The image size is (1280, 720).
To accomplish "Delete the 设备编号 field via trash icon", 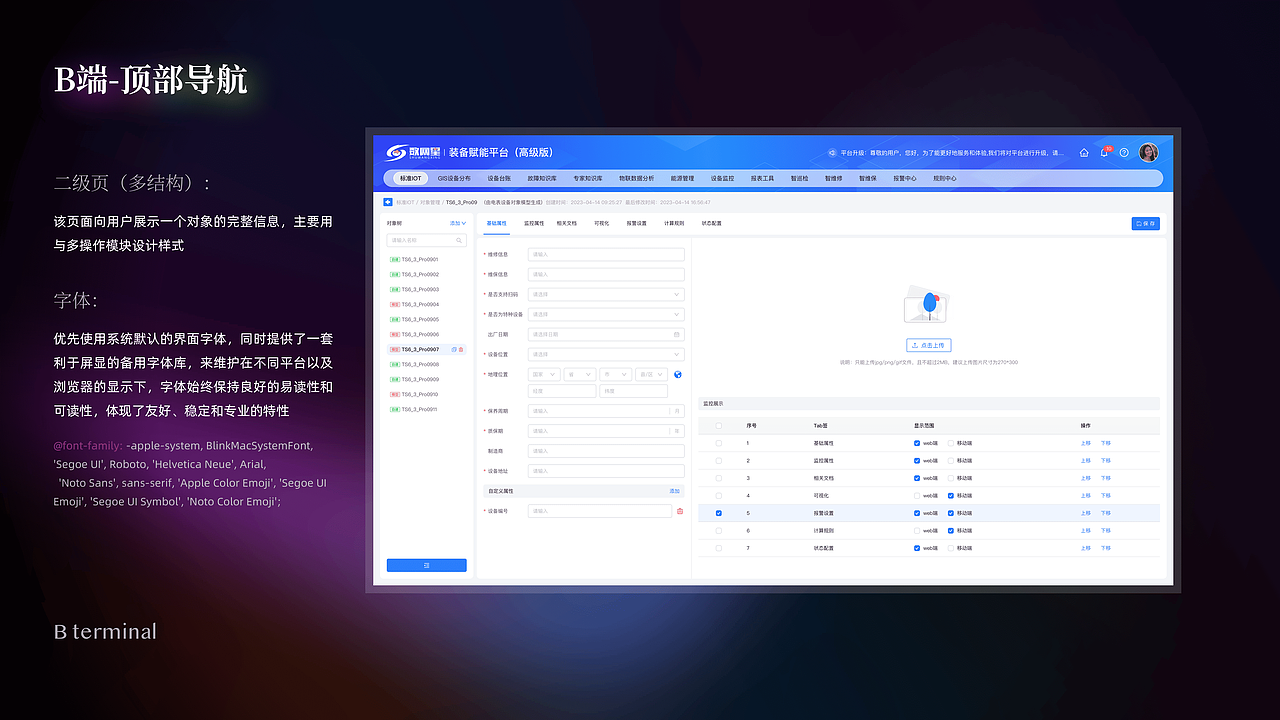I will 679,510.
